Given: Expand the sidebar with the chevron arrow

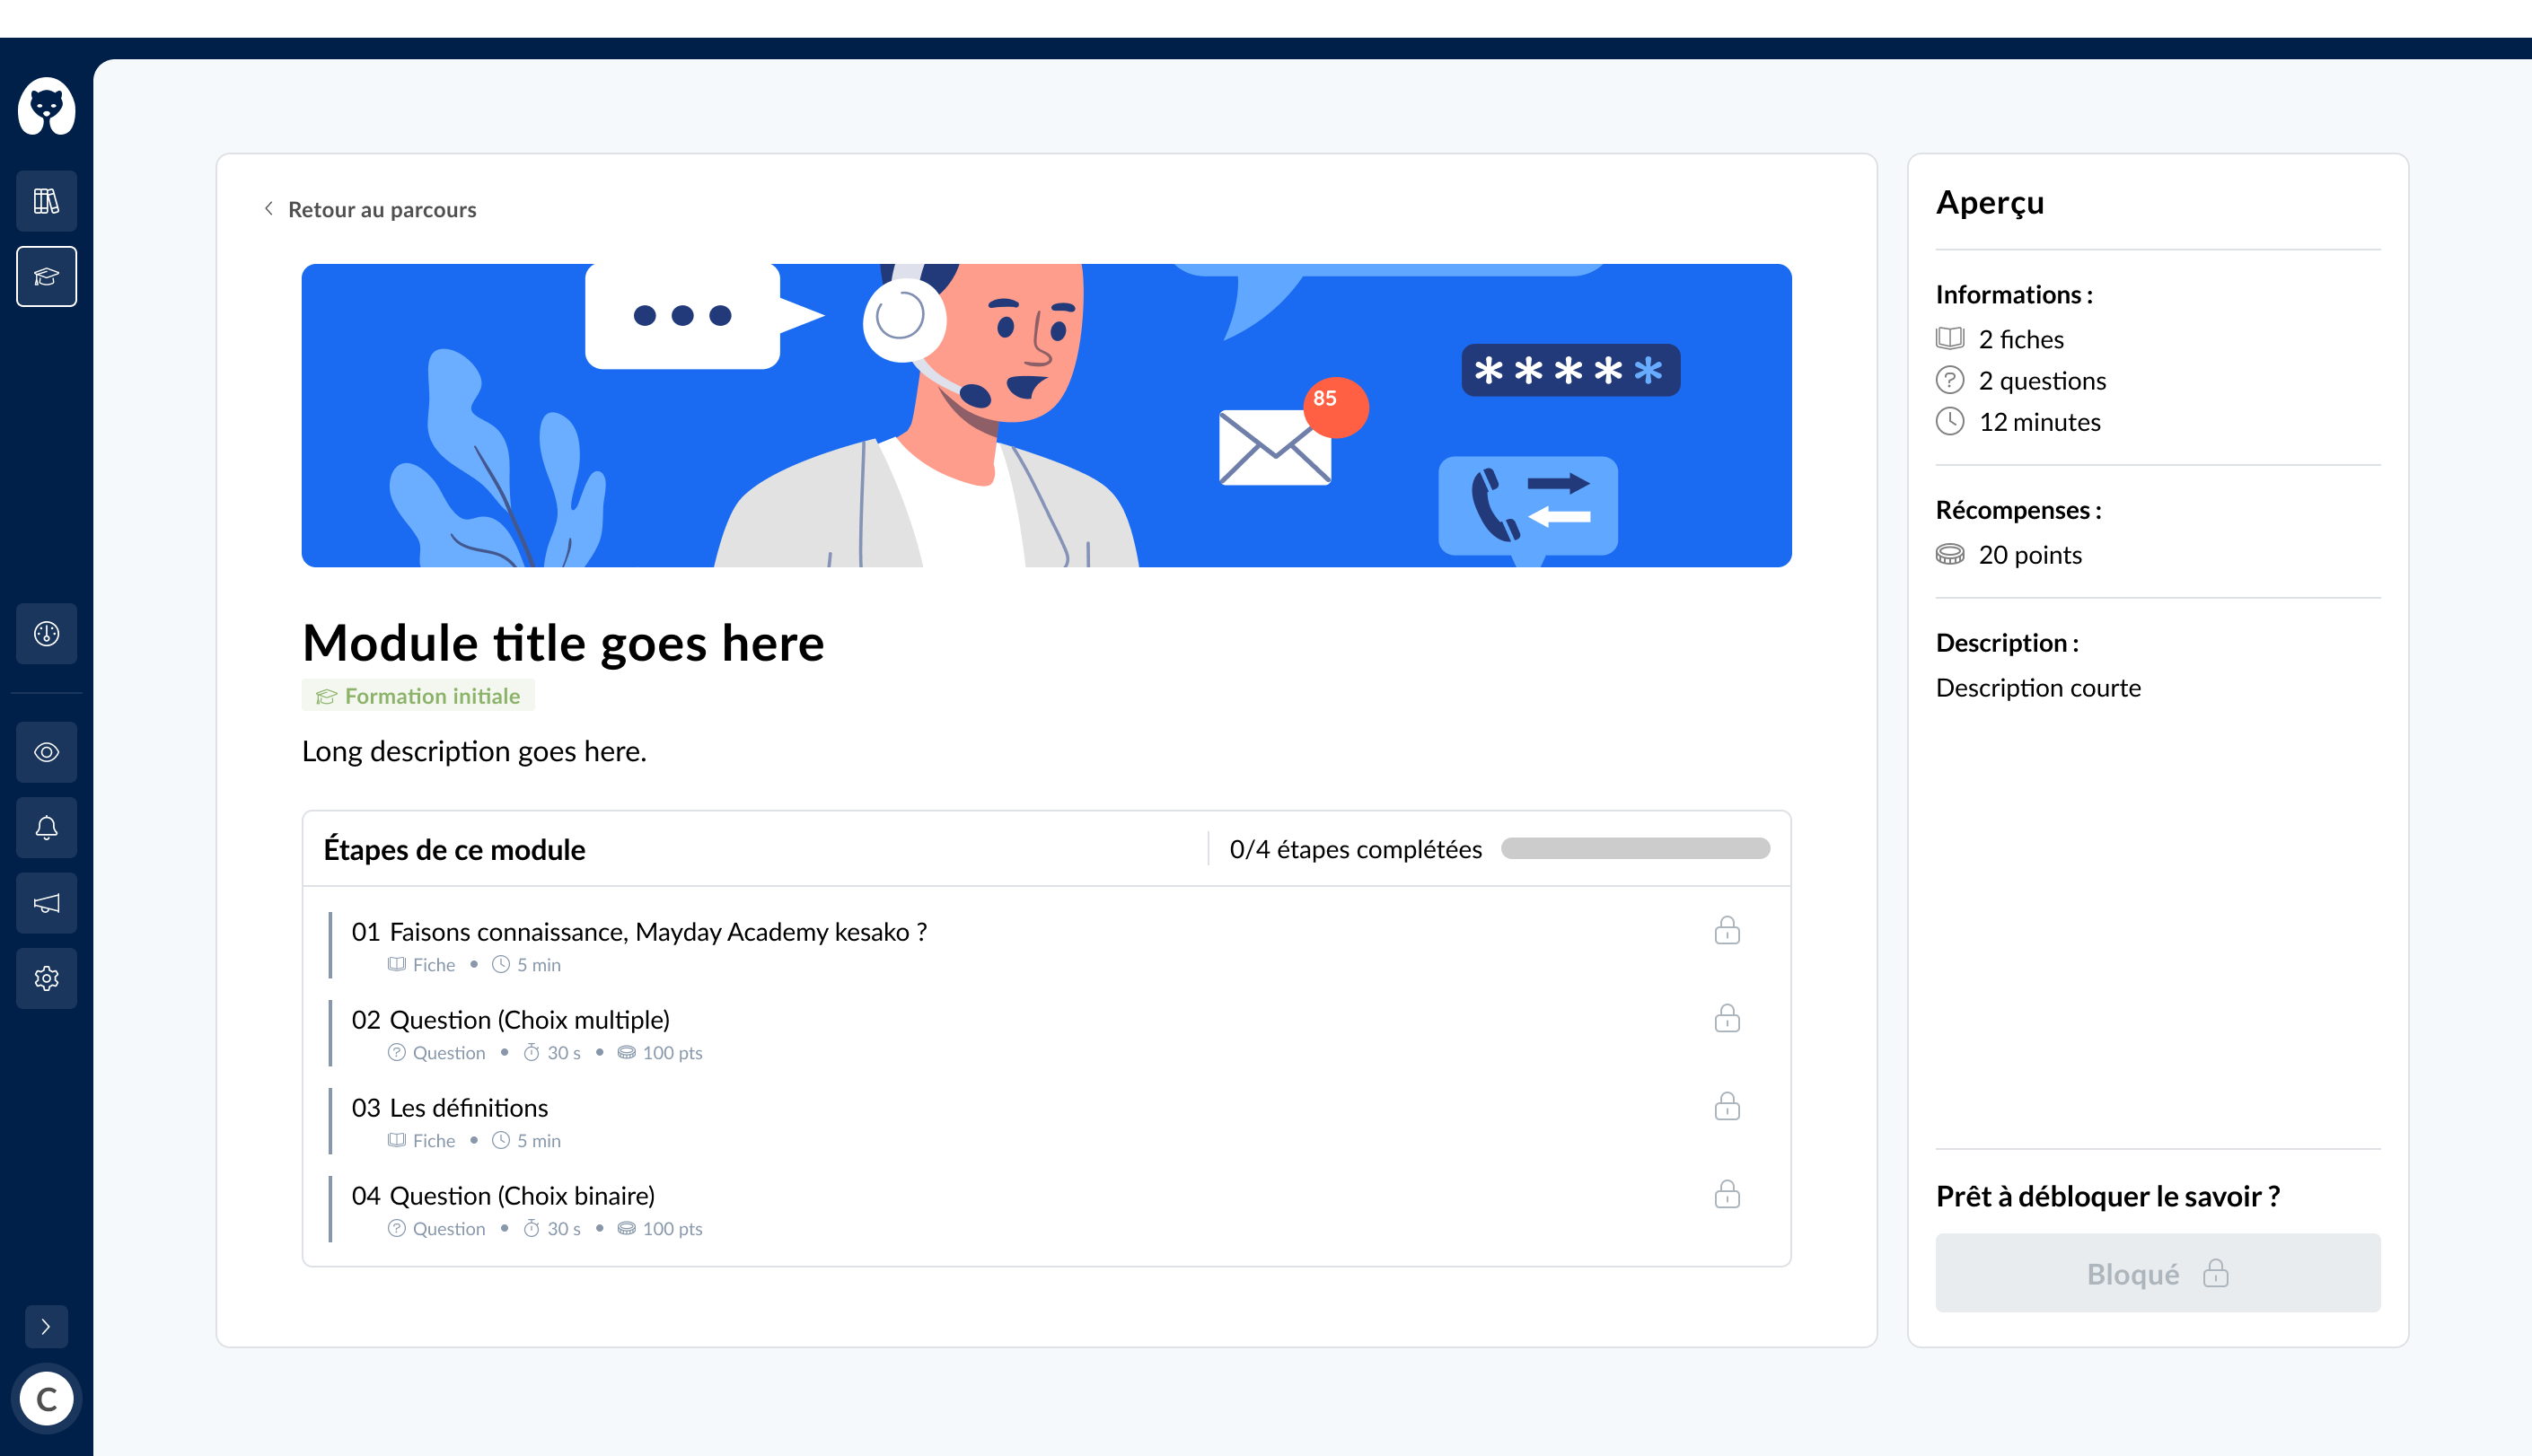Looking at the screenshot, I should [46, 1326].
